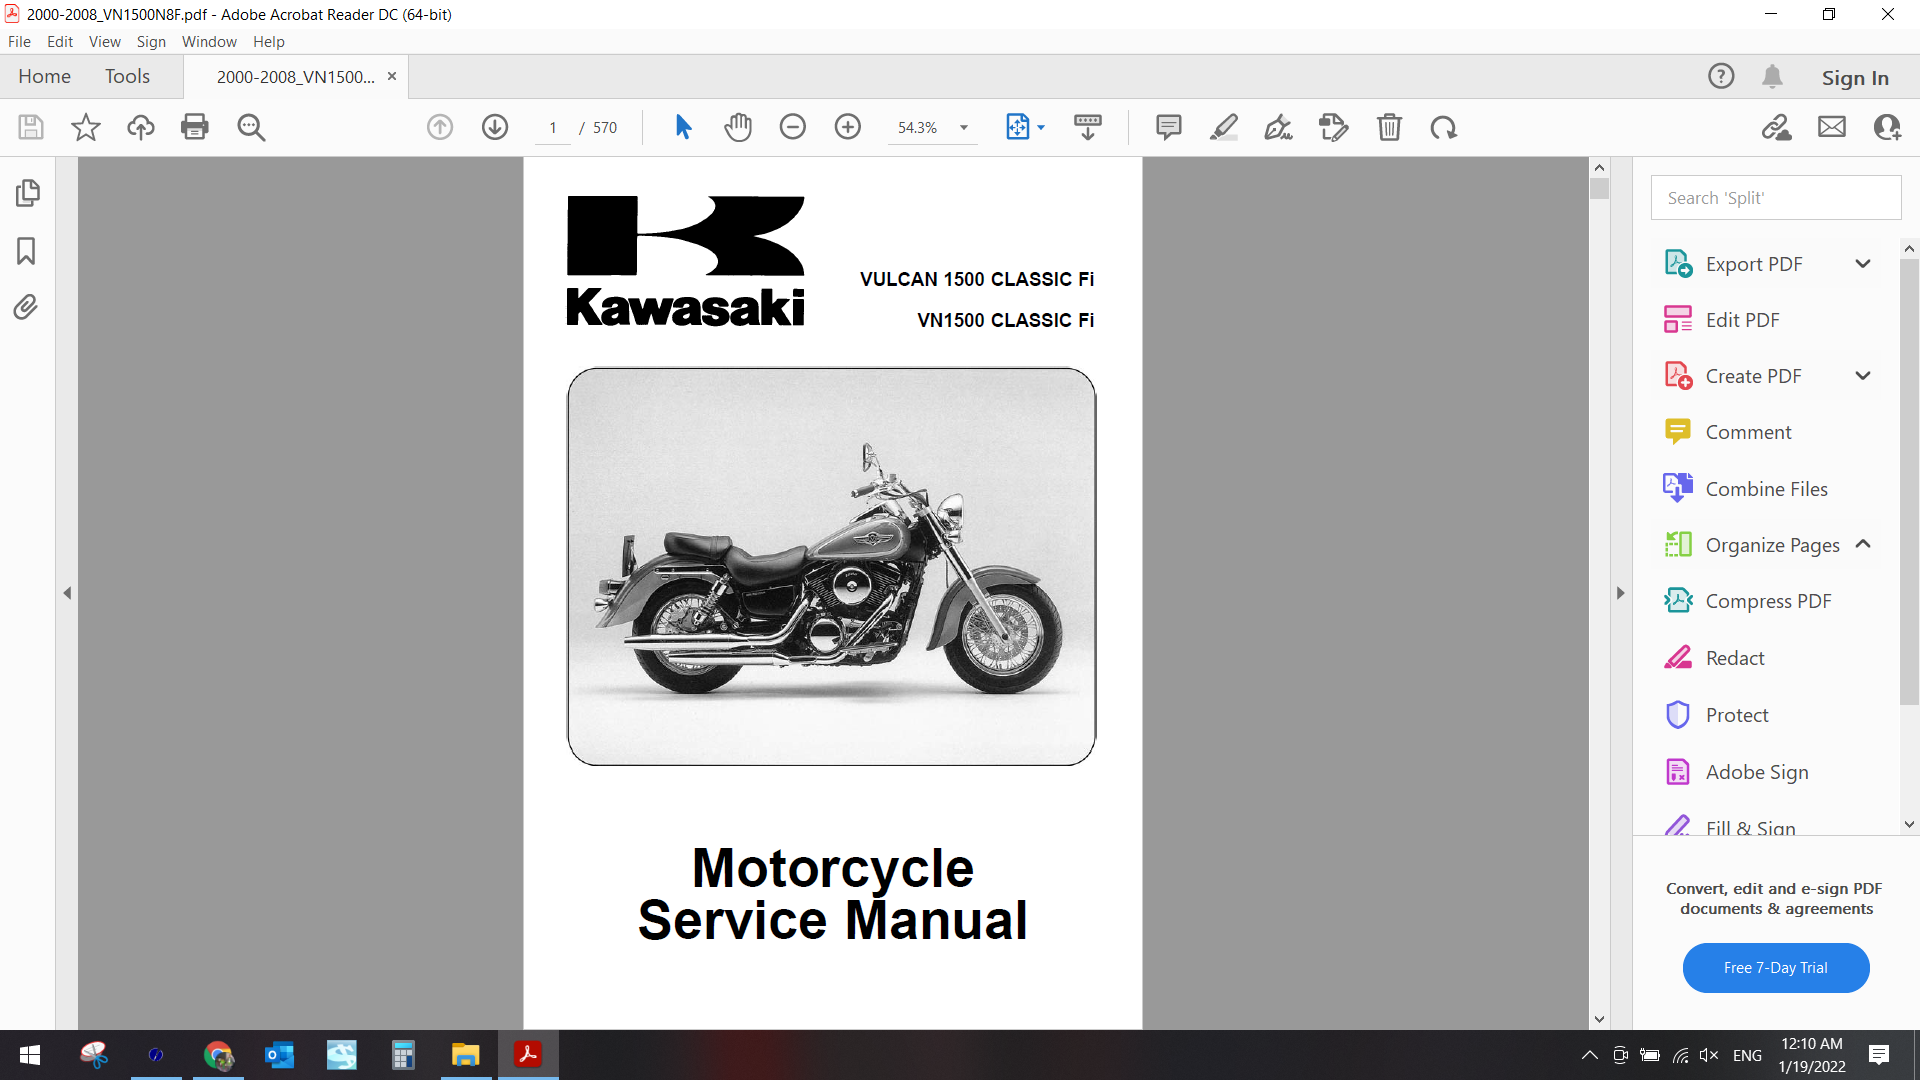1920x1080 pixels.
Task: Add file to starred favorites
Action: 86,127
